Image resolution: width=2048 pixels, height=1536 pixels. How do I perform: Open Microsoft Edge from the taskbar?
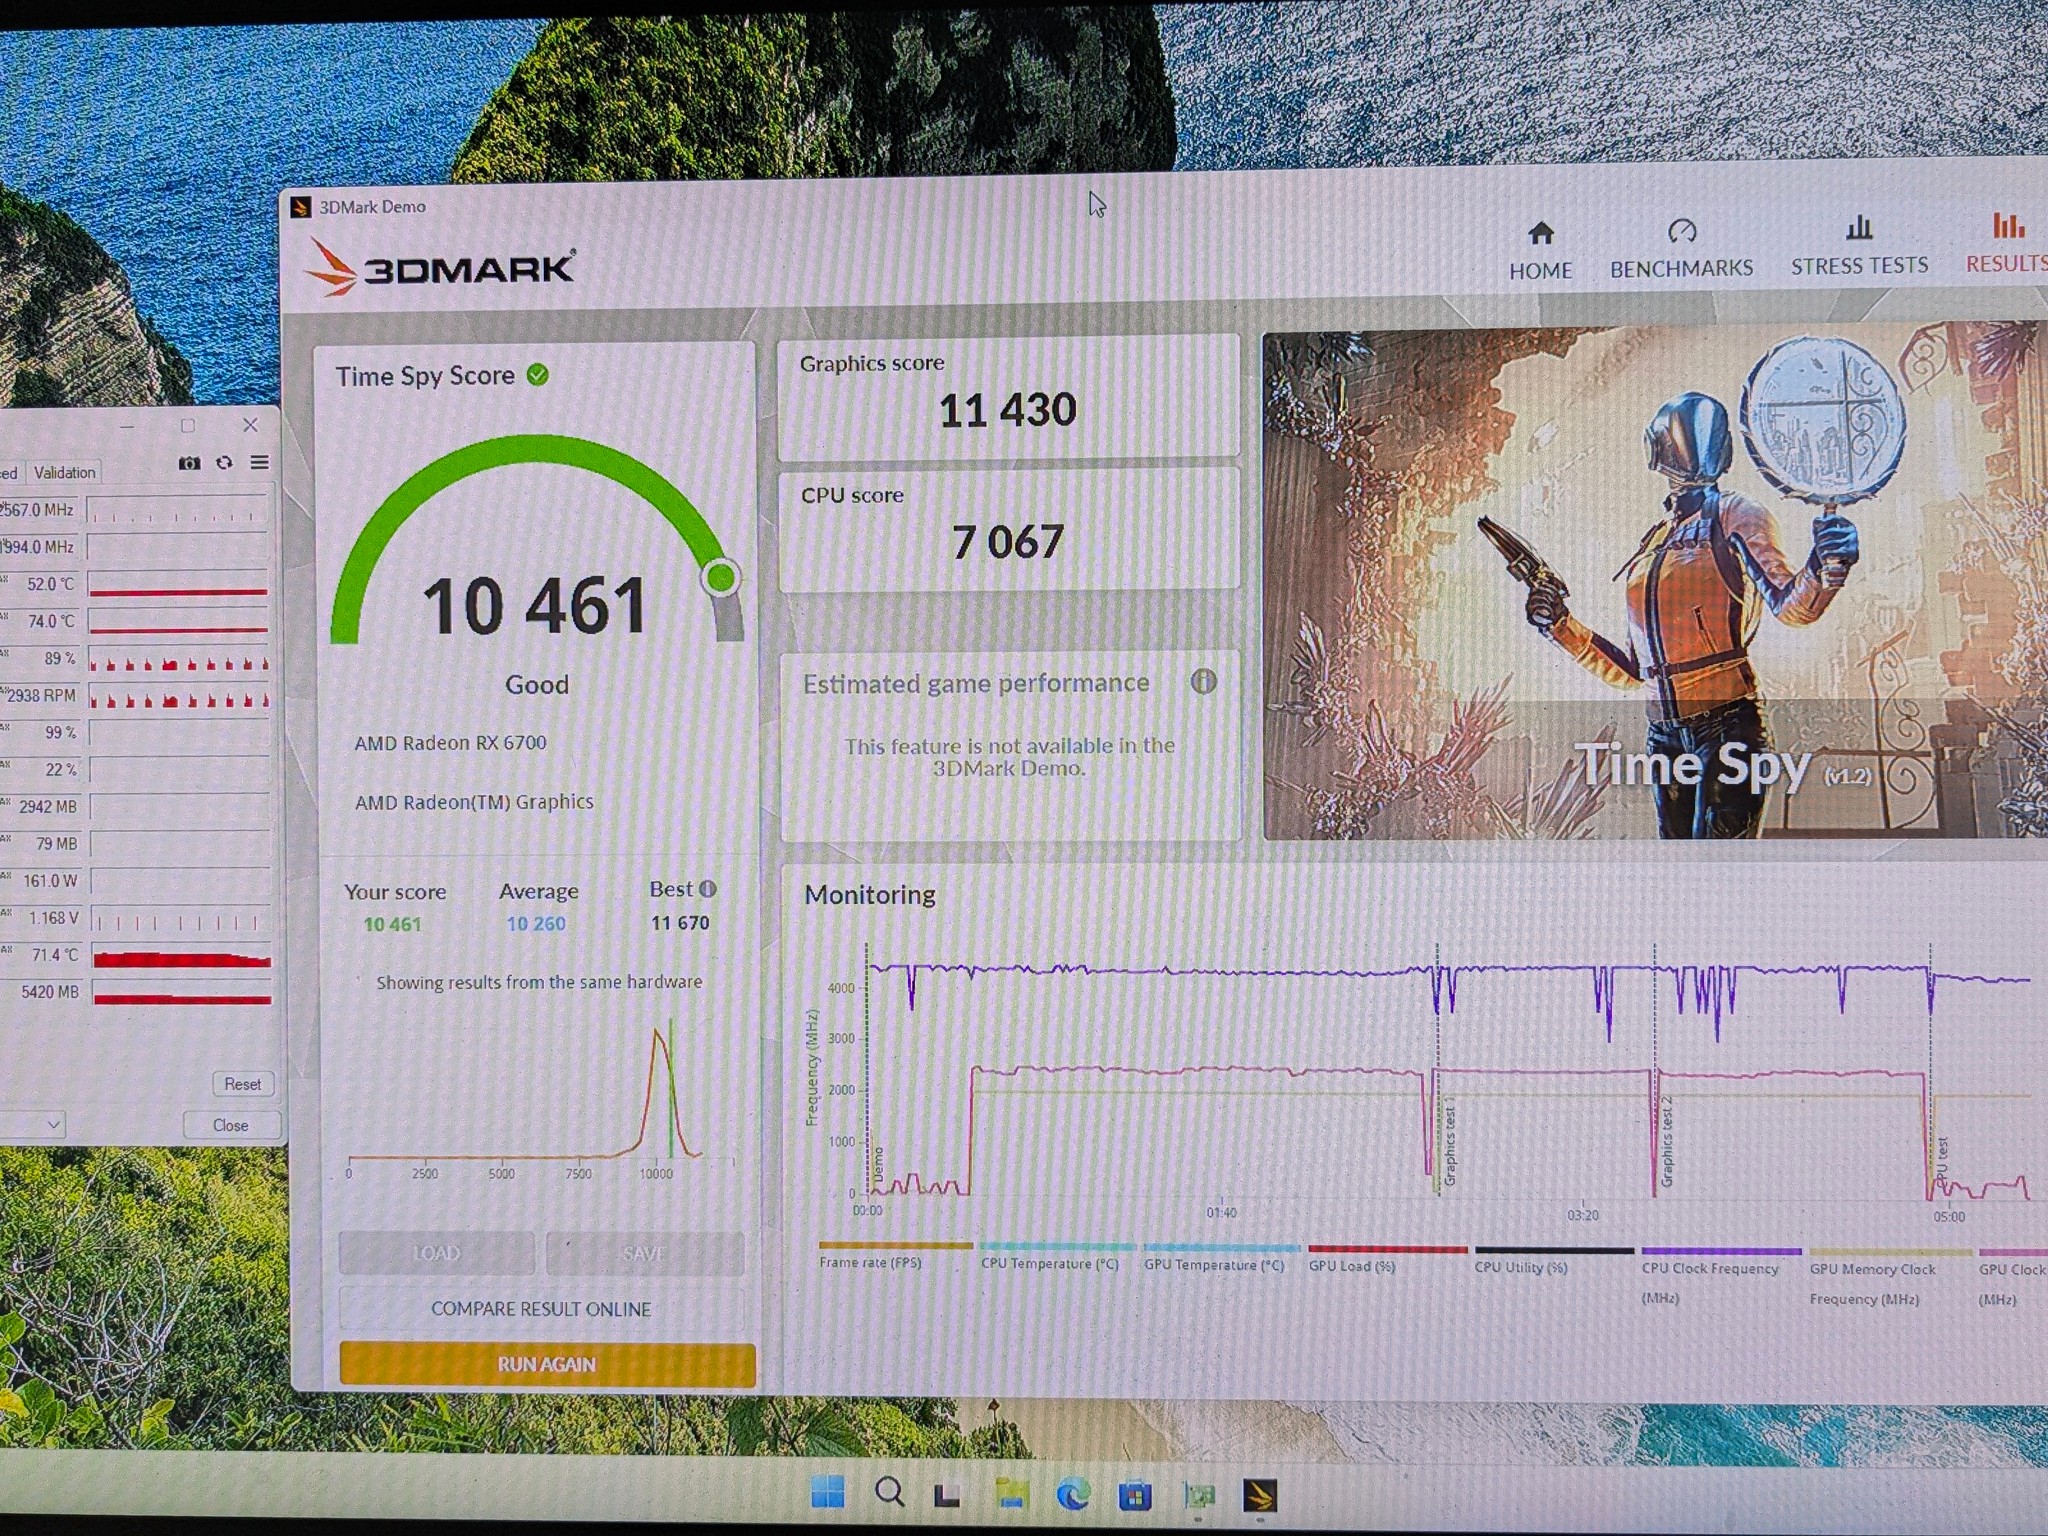[1073, 1495]
